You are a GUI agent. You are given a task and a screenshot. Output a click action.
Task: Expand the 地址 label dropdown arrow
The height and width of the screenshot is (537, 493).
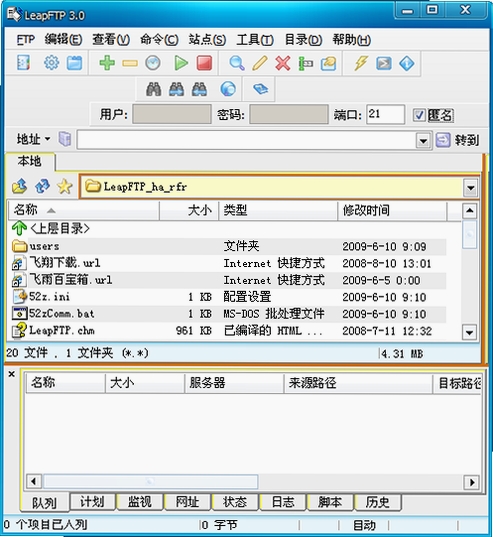click(47, 139)
